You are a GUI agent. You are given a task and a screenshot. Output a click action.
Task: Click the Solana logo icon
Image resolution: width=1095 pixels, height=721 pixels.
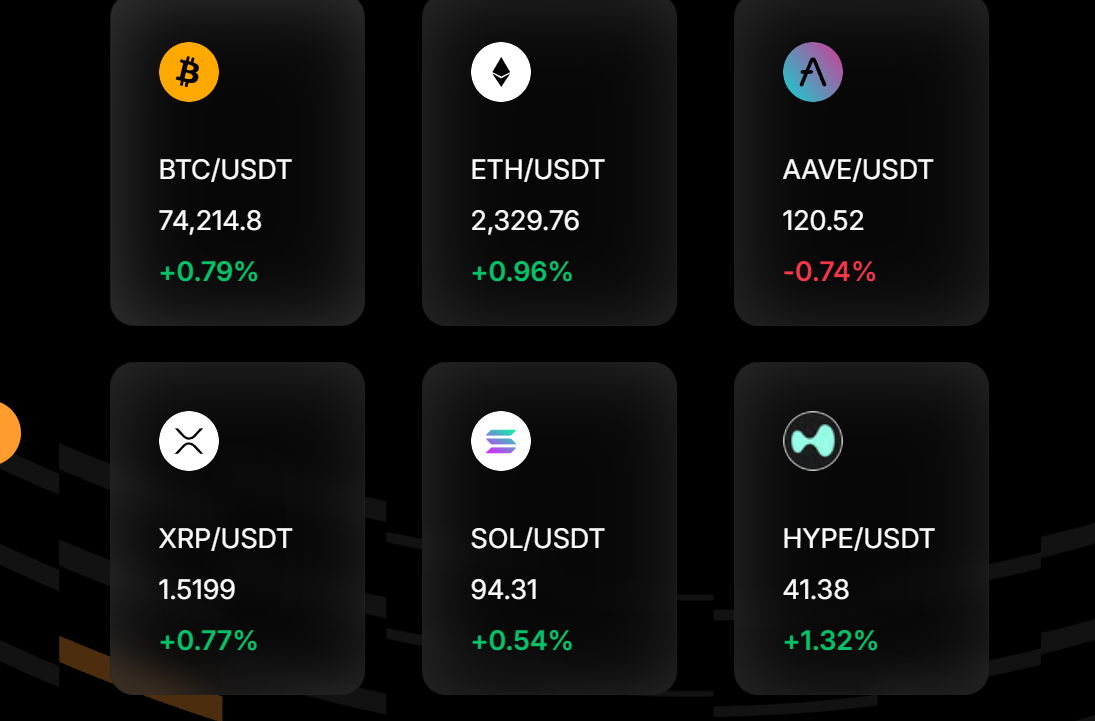coord(499,440)
